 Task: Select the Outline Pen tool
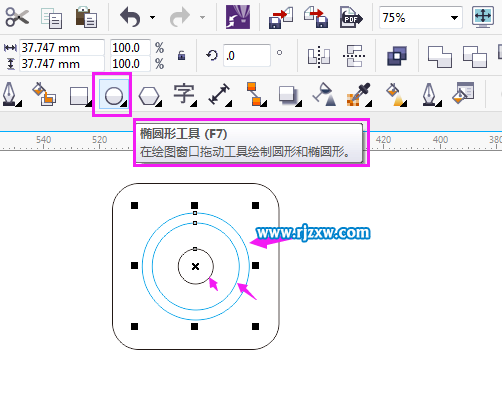point(431,95)
